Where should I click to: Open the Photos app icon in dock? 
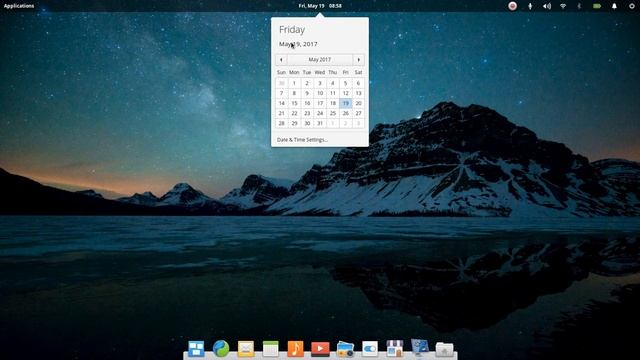345,349
